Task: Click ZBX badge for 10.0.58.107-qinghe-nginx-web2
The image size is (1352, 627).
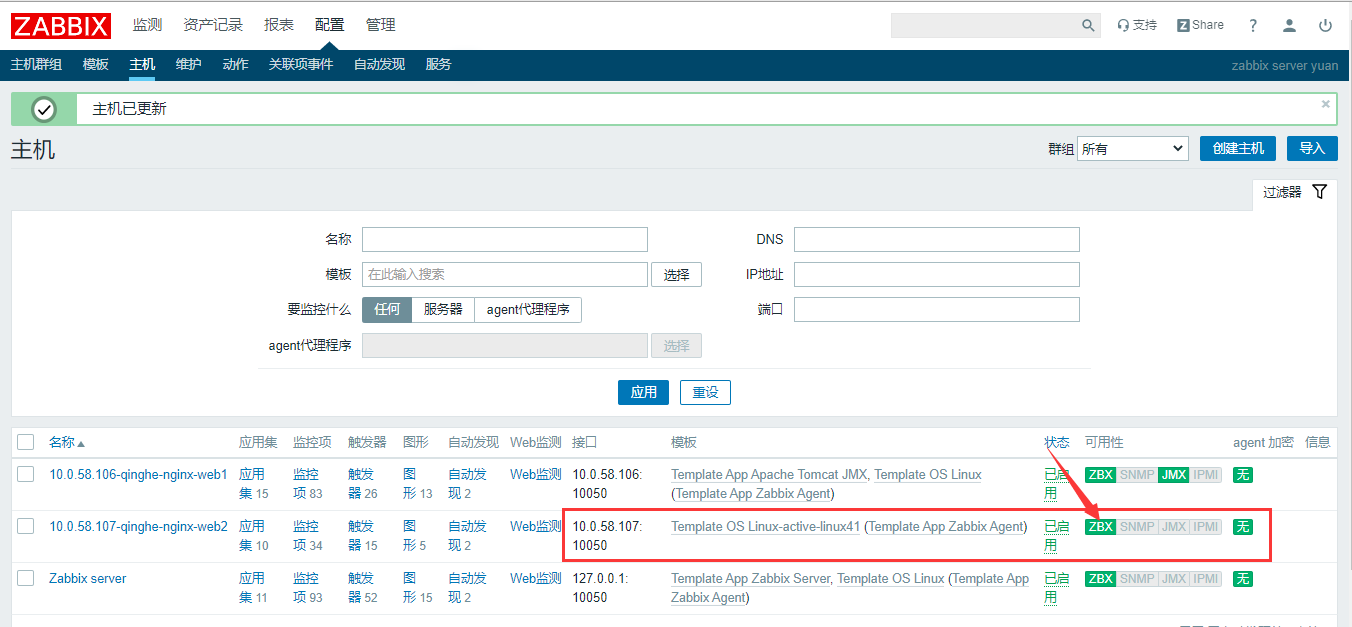Action: click(1101, 527)
